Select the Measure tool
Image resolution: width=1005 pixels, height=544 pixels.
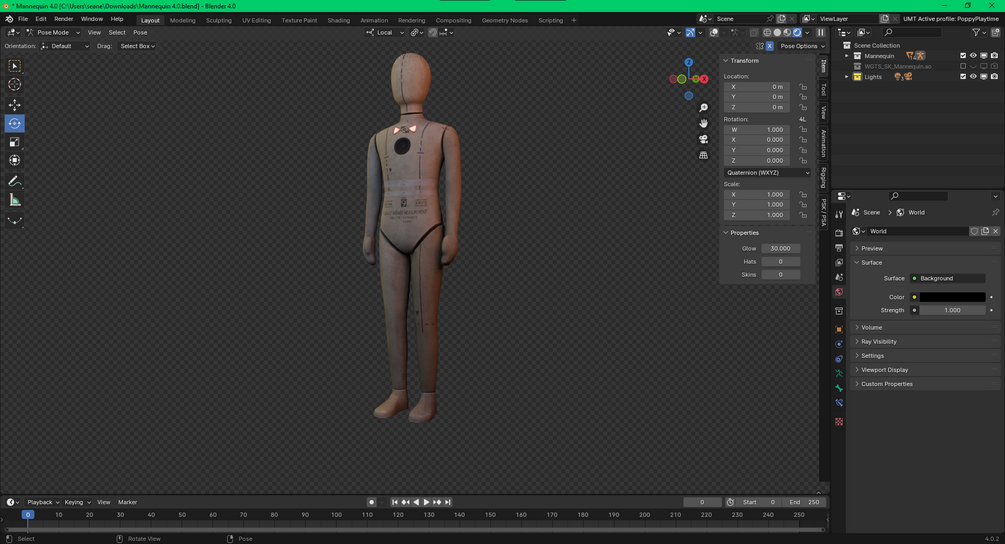pyautogui.click(x=14, y=200)
